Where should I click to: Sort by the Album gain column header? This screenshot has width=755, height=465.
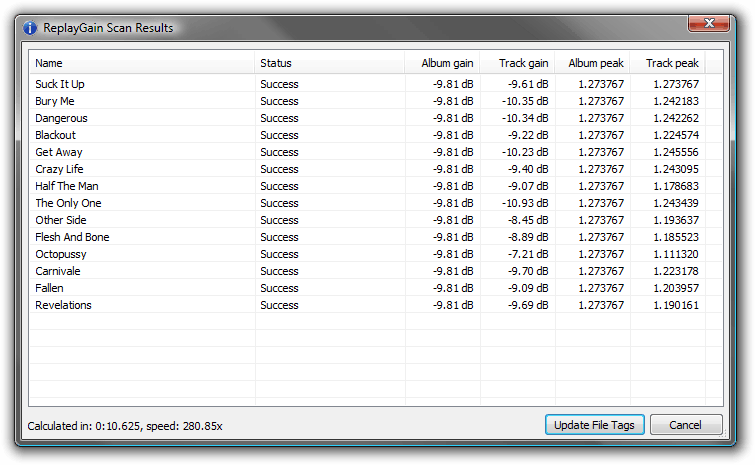pos(442,63)
